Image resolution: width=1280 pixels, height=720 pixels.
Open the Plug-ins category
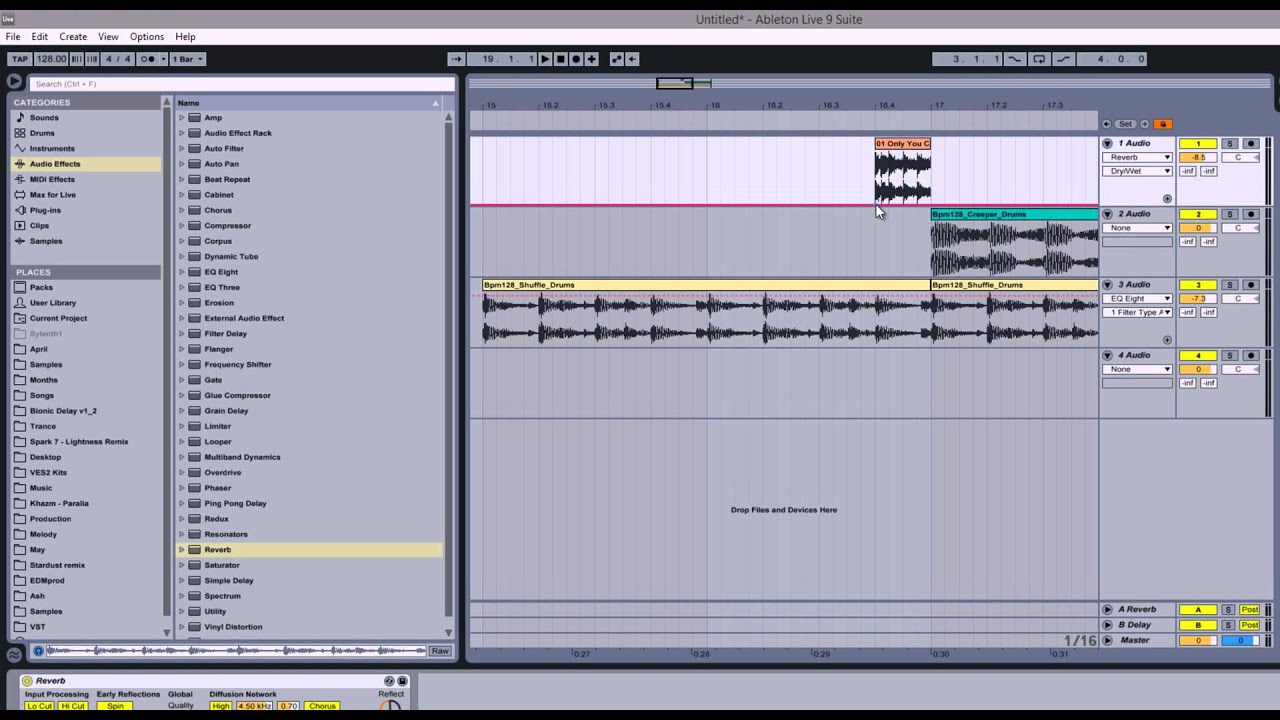tap(45, 210)
